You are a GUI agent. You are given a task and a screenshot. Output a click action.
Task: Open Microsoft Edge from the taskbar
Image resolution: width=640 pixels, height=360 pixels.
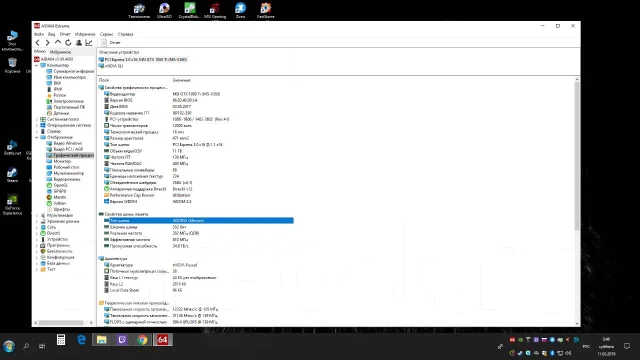click(x=81, y=340)
